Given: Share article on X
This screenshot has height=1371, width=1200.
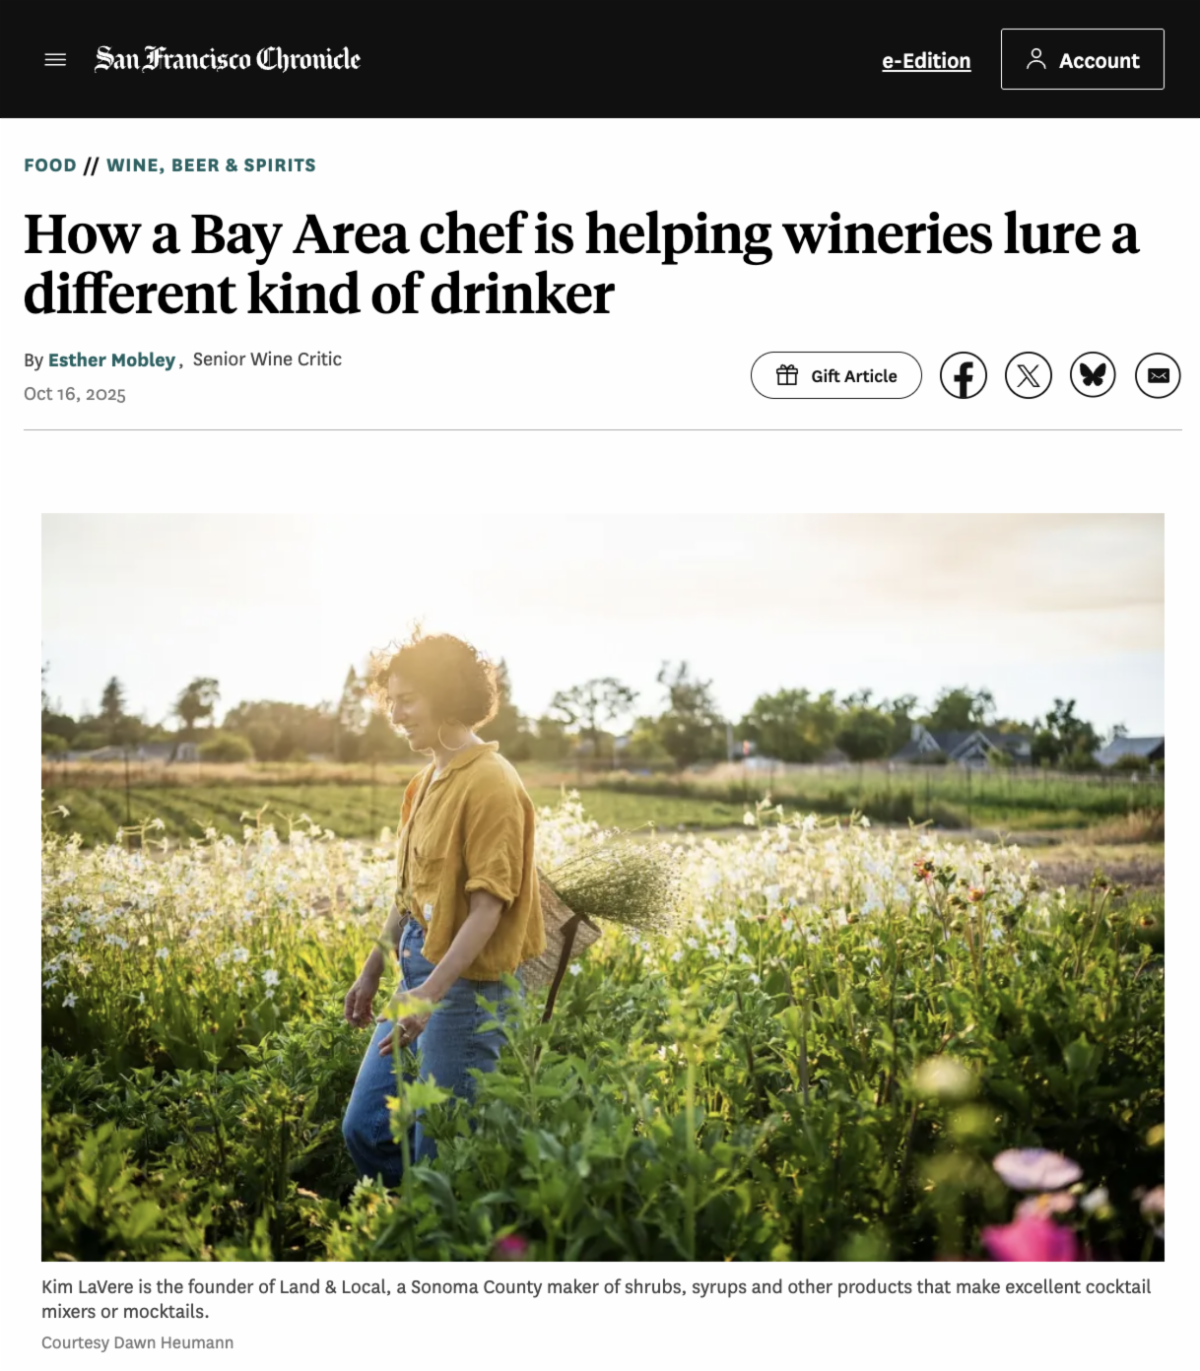Looking at the screenshot, I should 1028,376.
